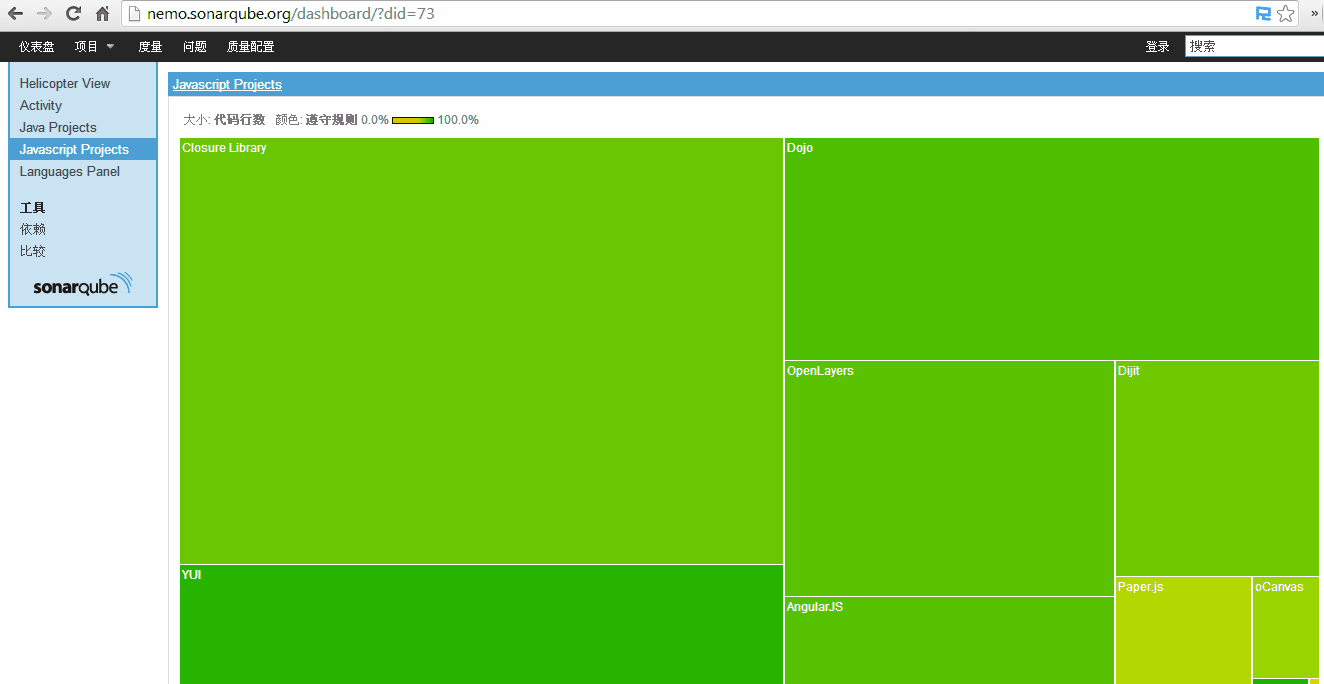Expand the 项目 dropdown menu
1324x684 pixels.
[94, 46]
